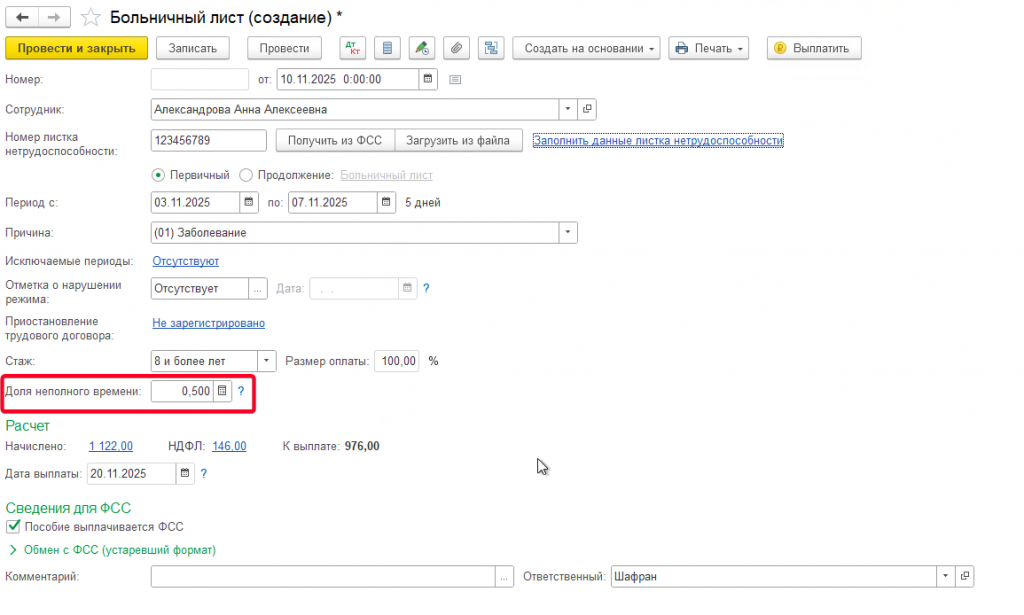The width and height of the screenshot is (1024, 615).
Task: Click into the Комментарий text field
Action: (x=323, y=576)
